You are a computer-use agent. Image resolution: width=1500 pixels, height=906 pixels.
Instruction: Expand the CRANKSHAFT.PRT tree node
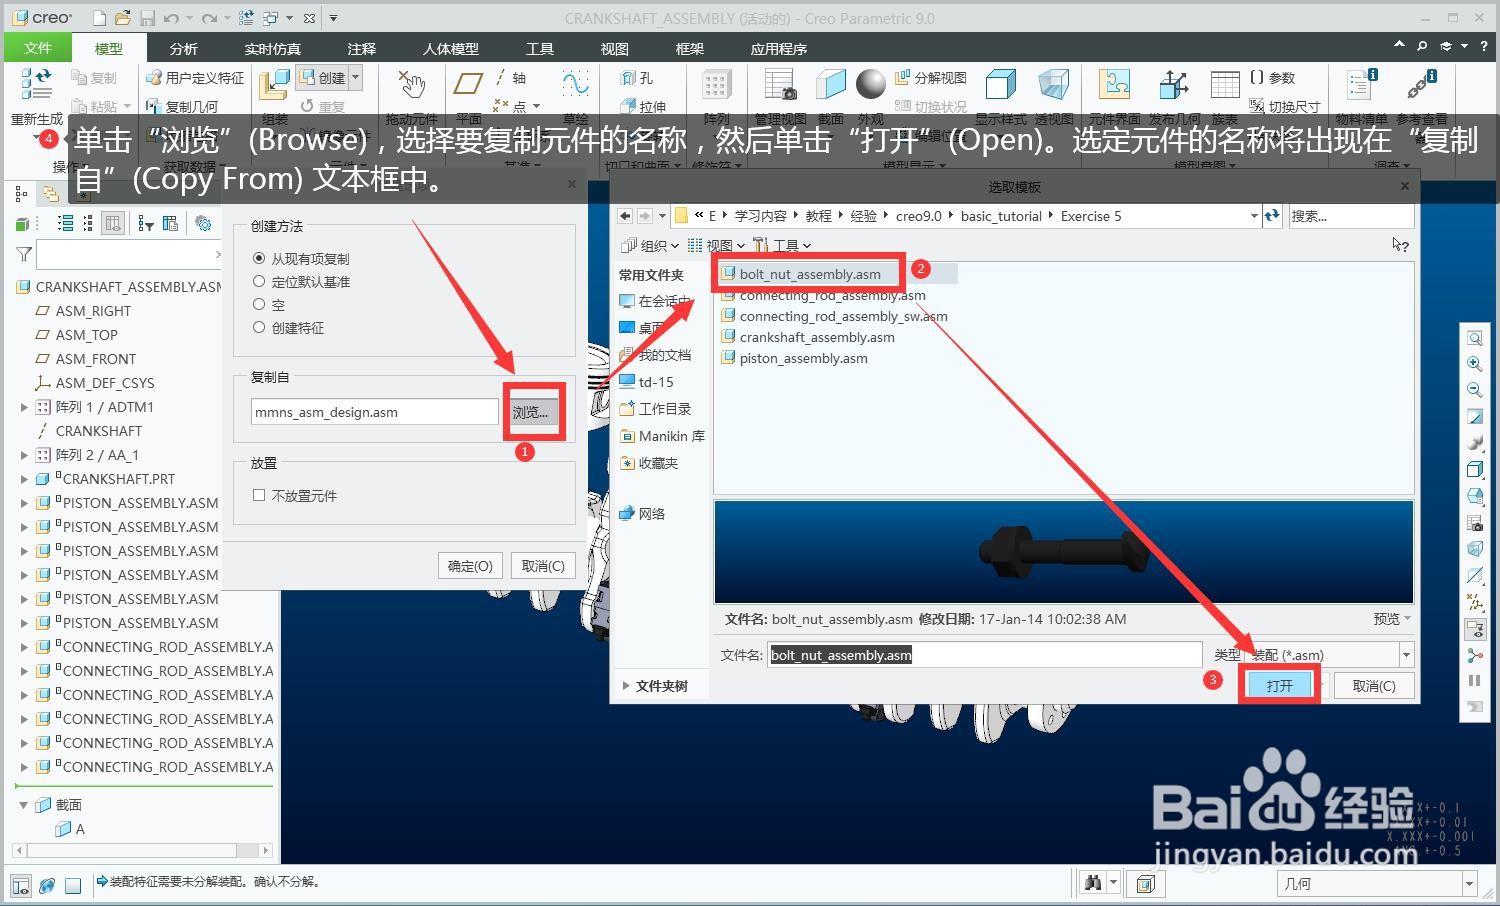pos(24,479)
